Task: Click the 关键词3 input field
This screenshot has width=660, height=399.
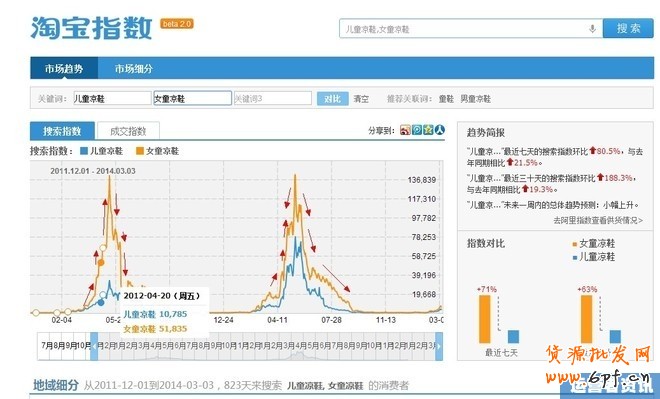Action: (273, 98)
